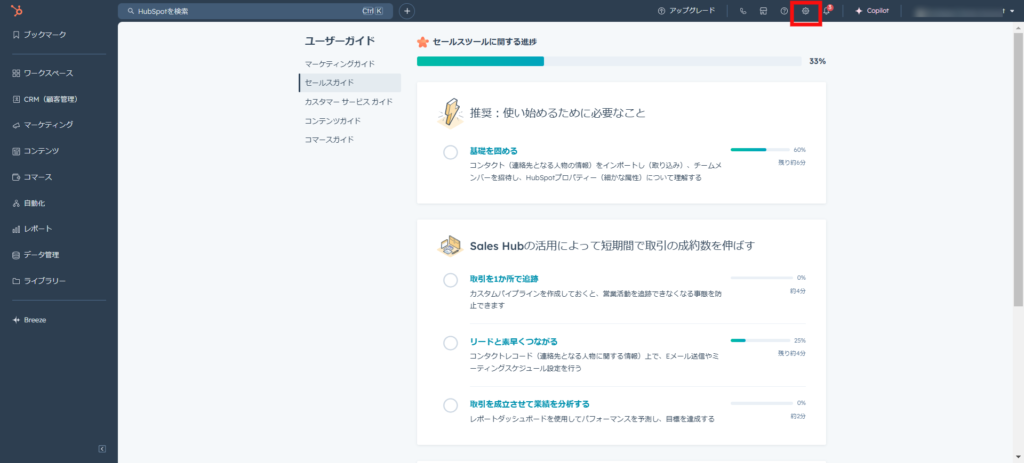
Task: Open the 取引を1か所で追跡 link
Action: click(x=504, y=279)
